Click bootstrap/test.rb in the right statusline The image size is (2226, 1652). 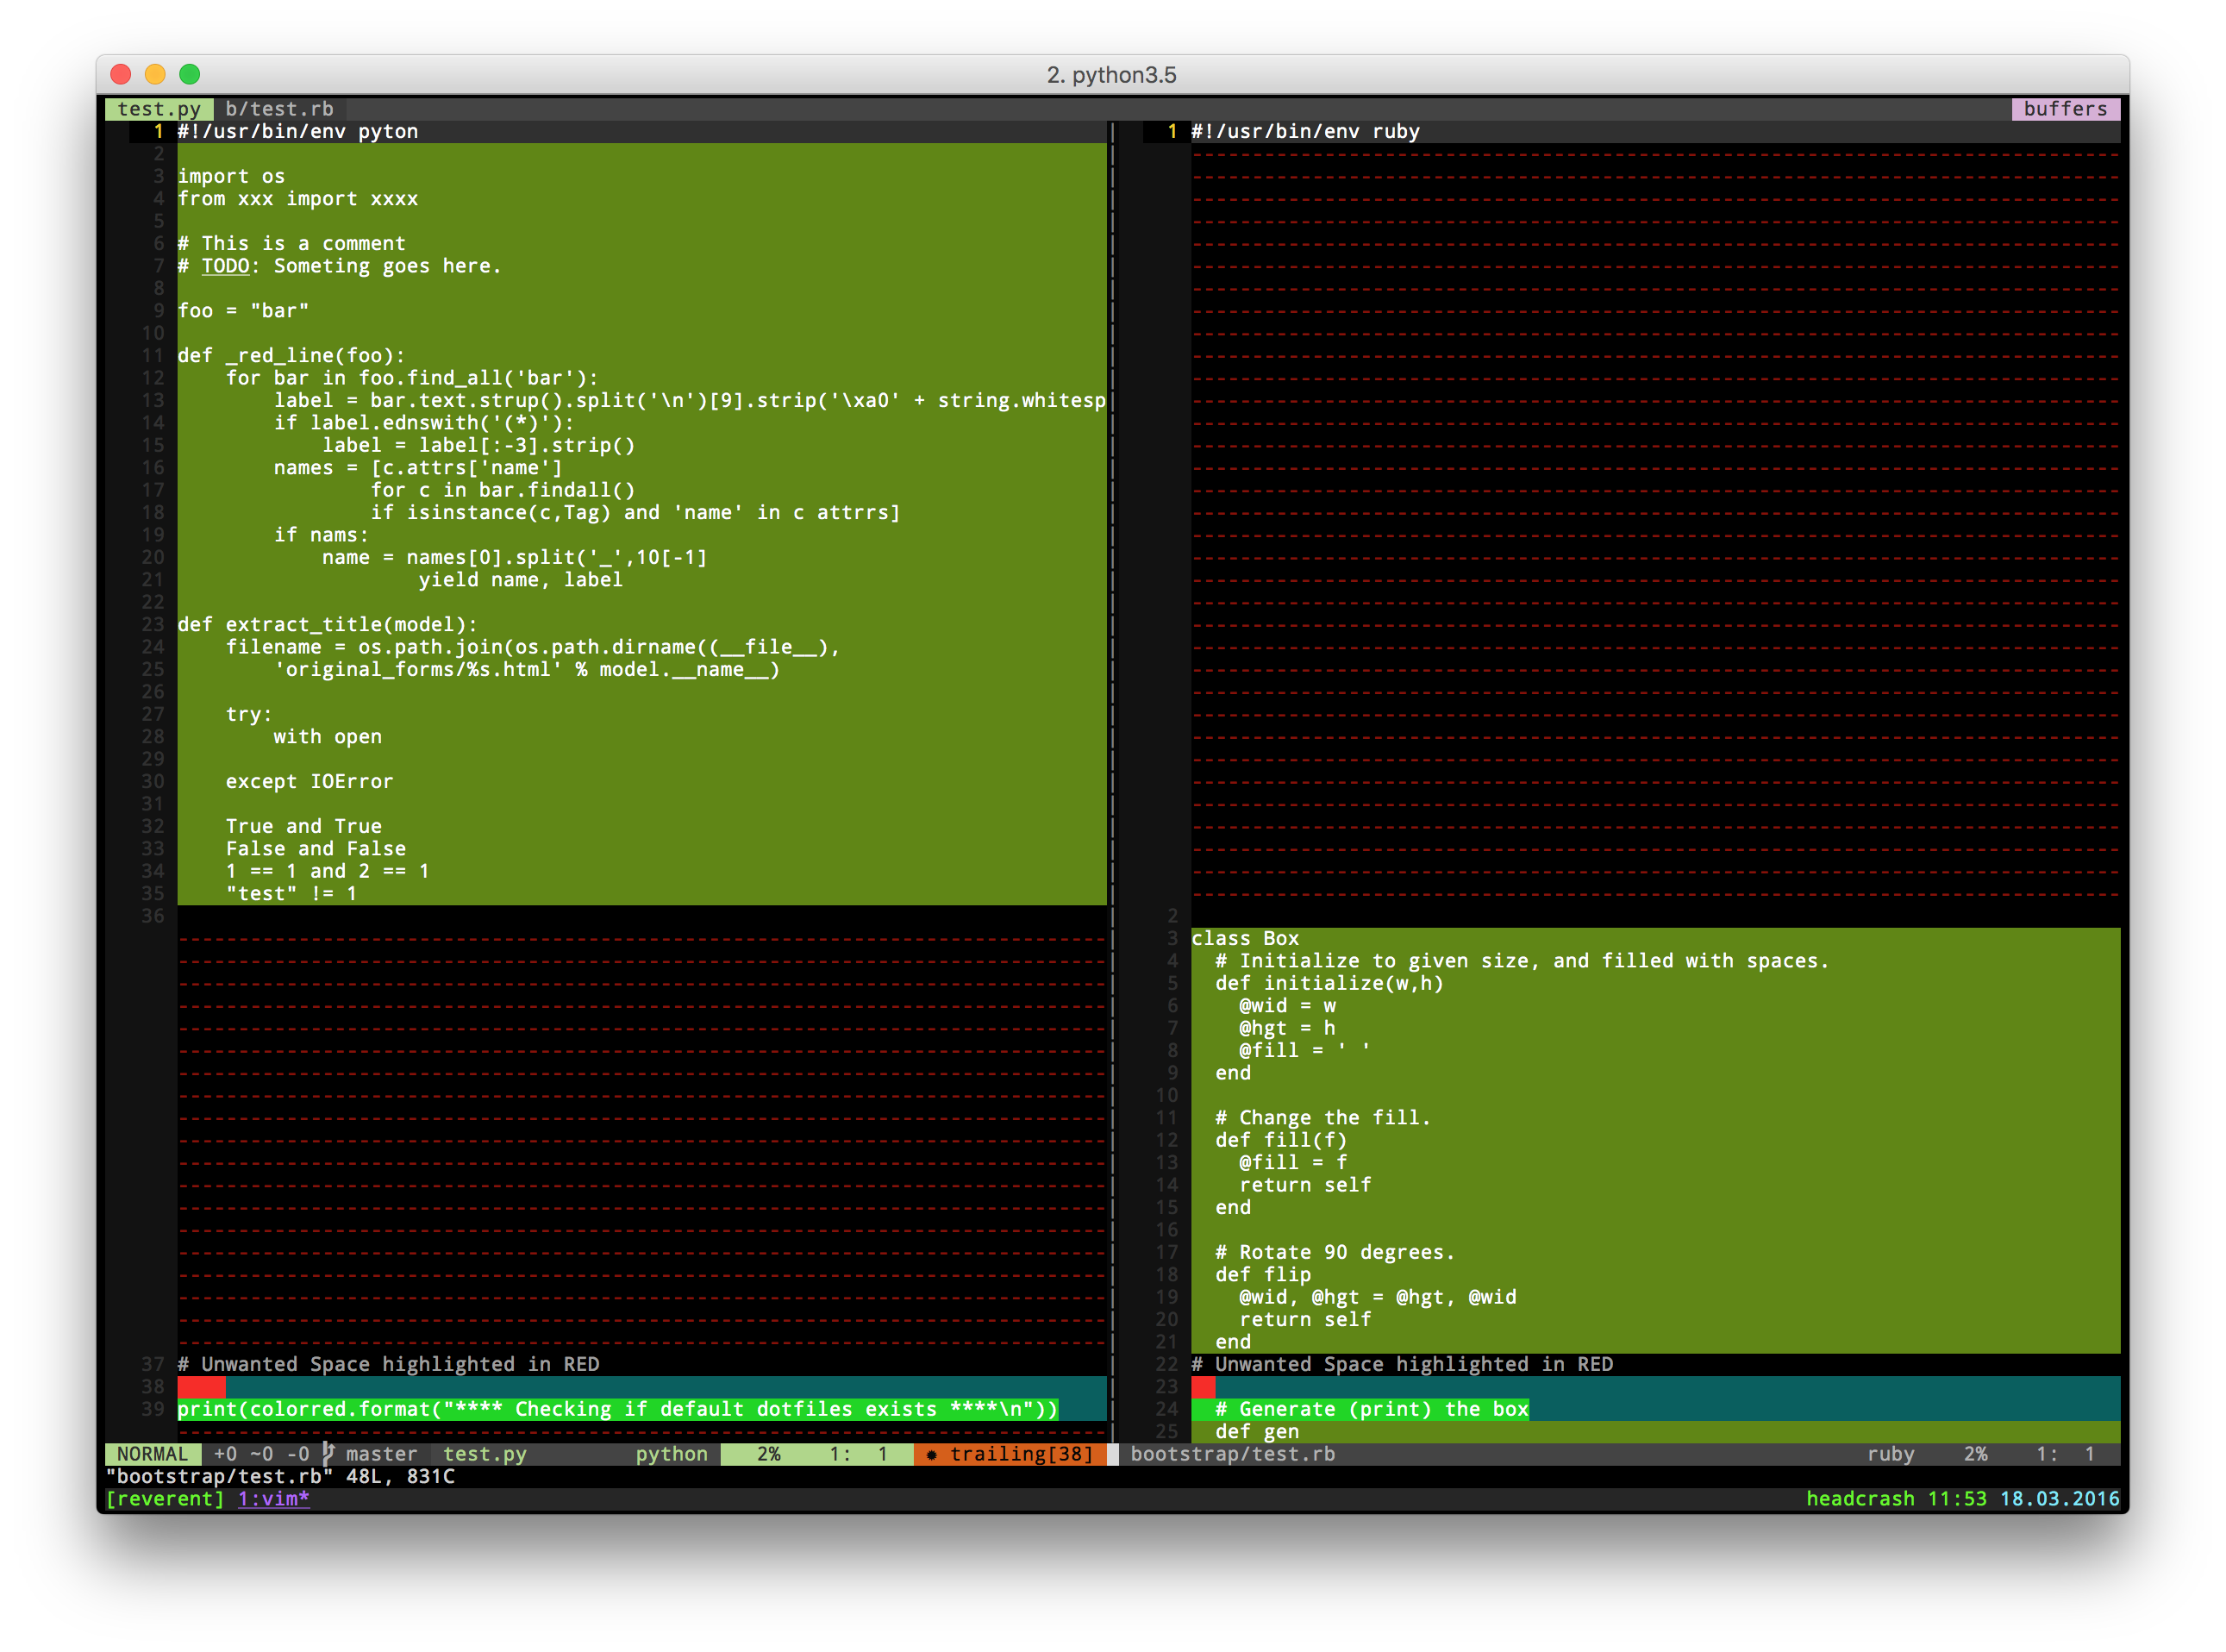tap(1232, 1454)
